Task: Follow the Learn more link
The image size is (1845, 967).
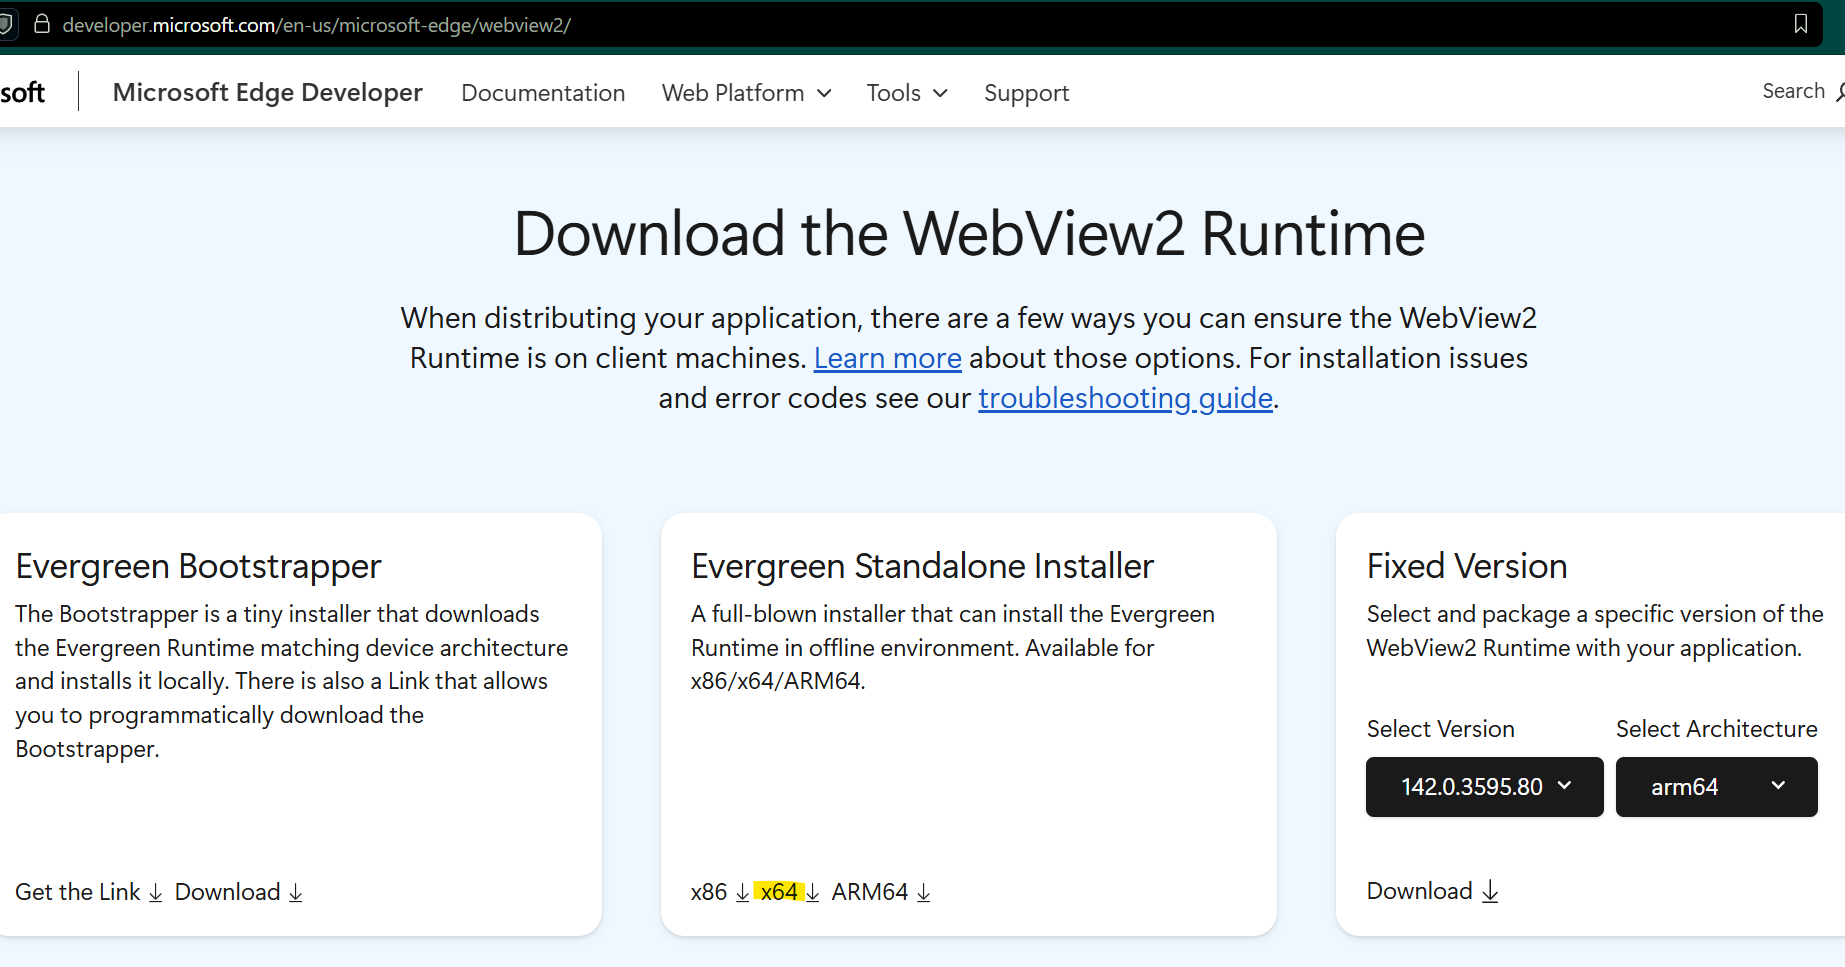Action: [887, 358]
